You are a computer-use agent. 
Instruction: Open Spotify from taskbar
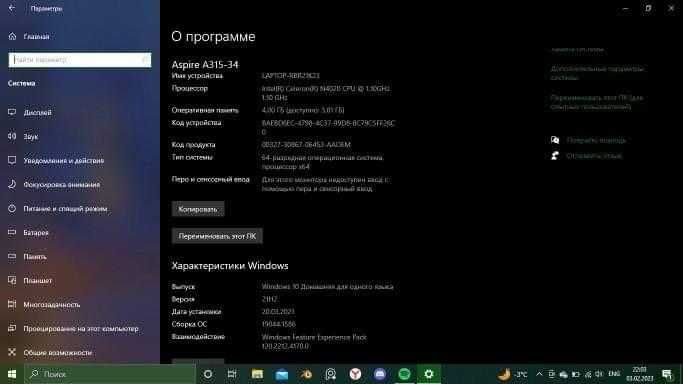(x=404, y=374)
